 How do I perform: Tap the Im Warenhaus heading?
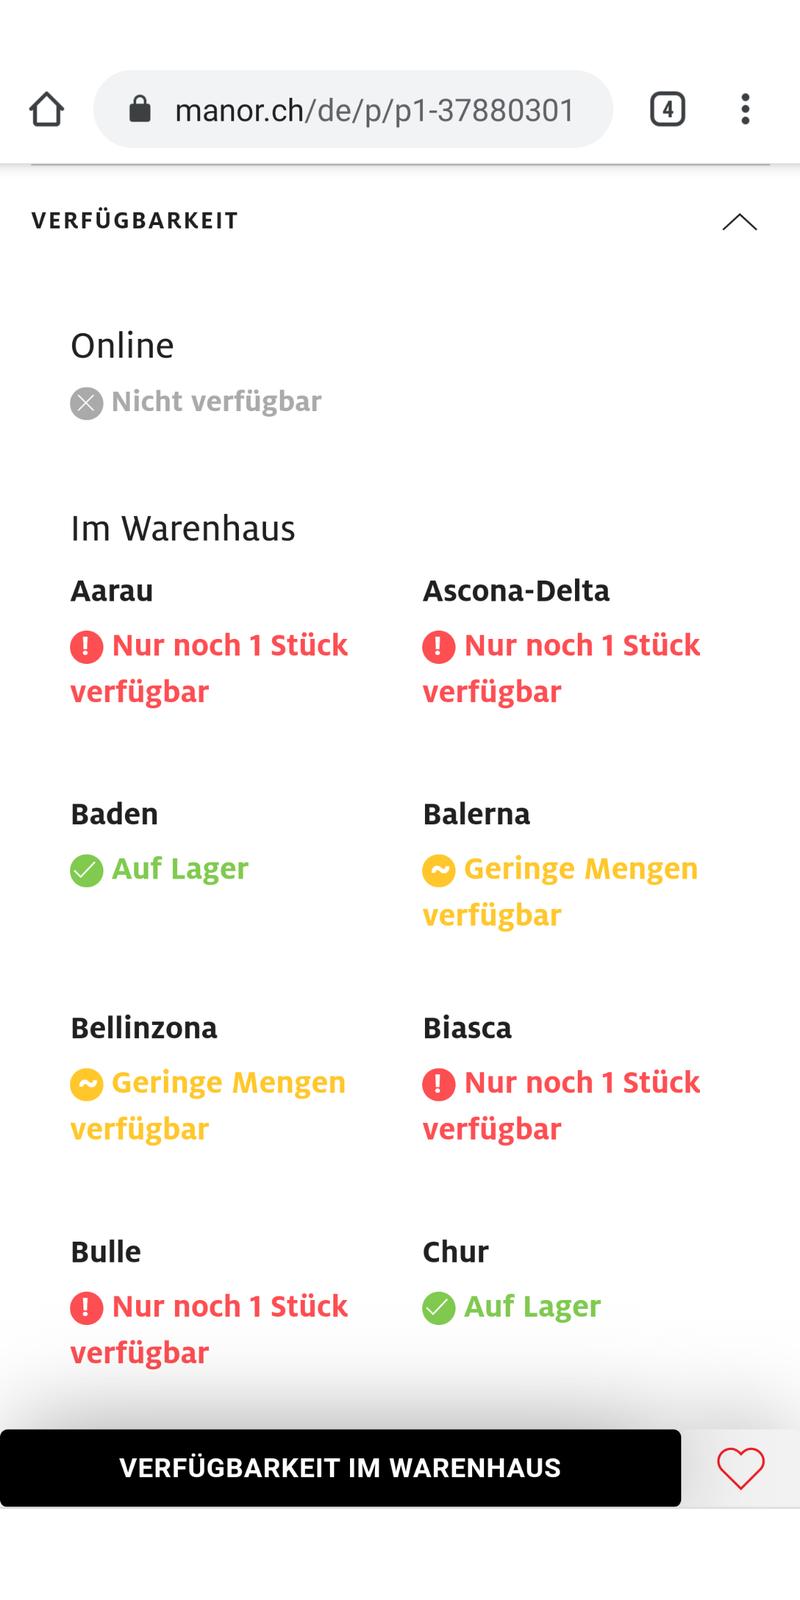183,528
